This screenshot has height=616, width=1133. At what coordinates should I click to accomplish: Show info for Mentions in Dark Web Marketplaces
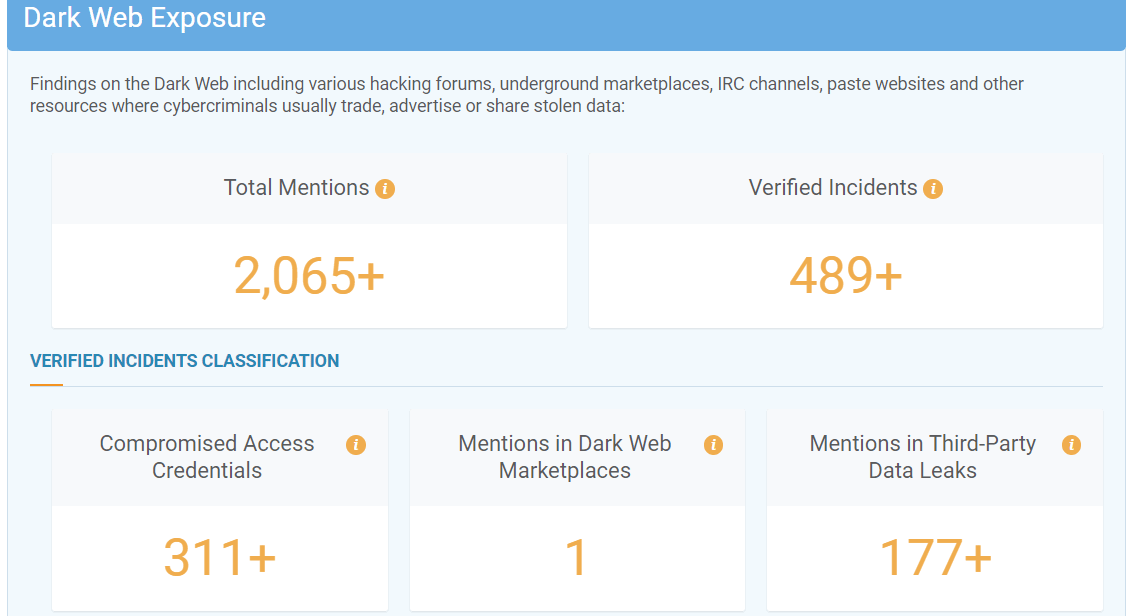coord(713,445)
